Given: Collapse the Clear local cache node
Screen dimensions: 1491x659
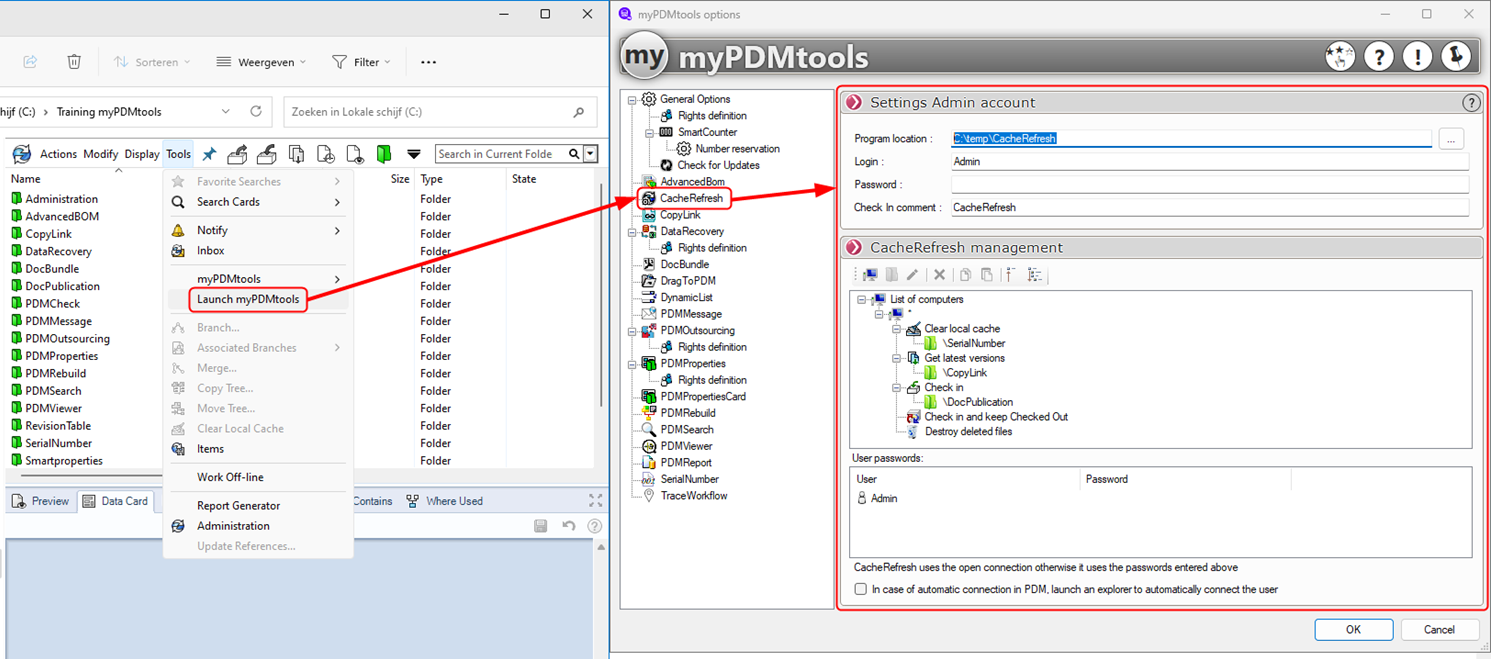Looking at the screenshot, I should click(897, 328).
